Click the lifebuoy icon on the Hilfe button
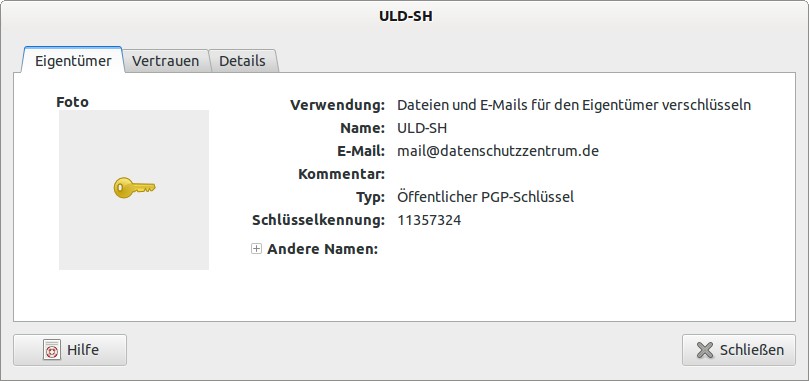Viewport: 809px width, 381px height. click(52, 350)
